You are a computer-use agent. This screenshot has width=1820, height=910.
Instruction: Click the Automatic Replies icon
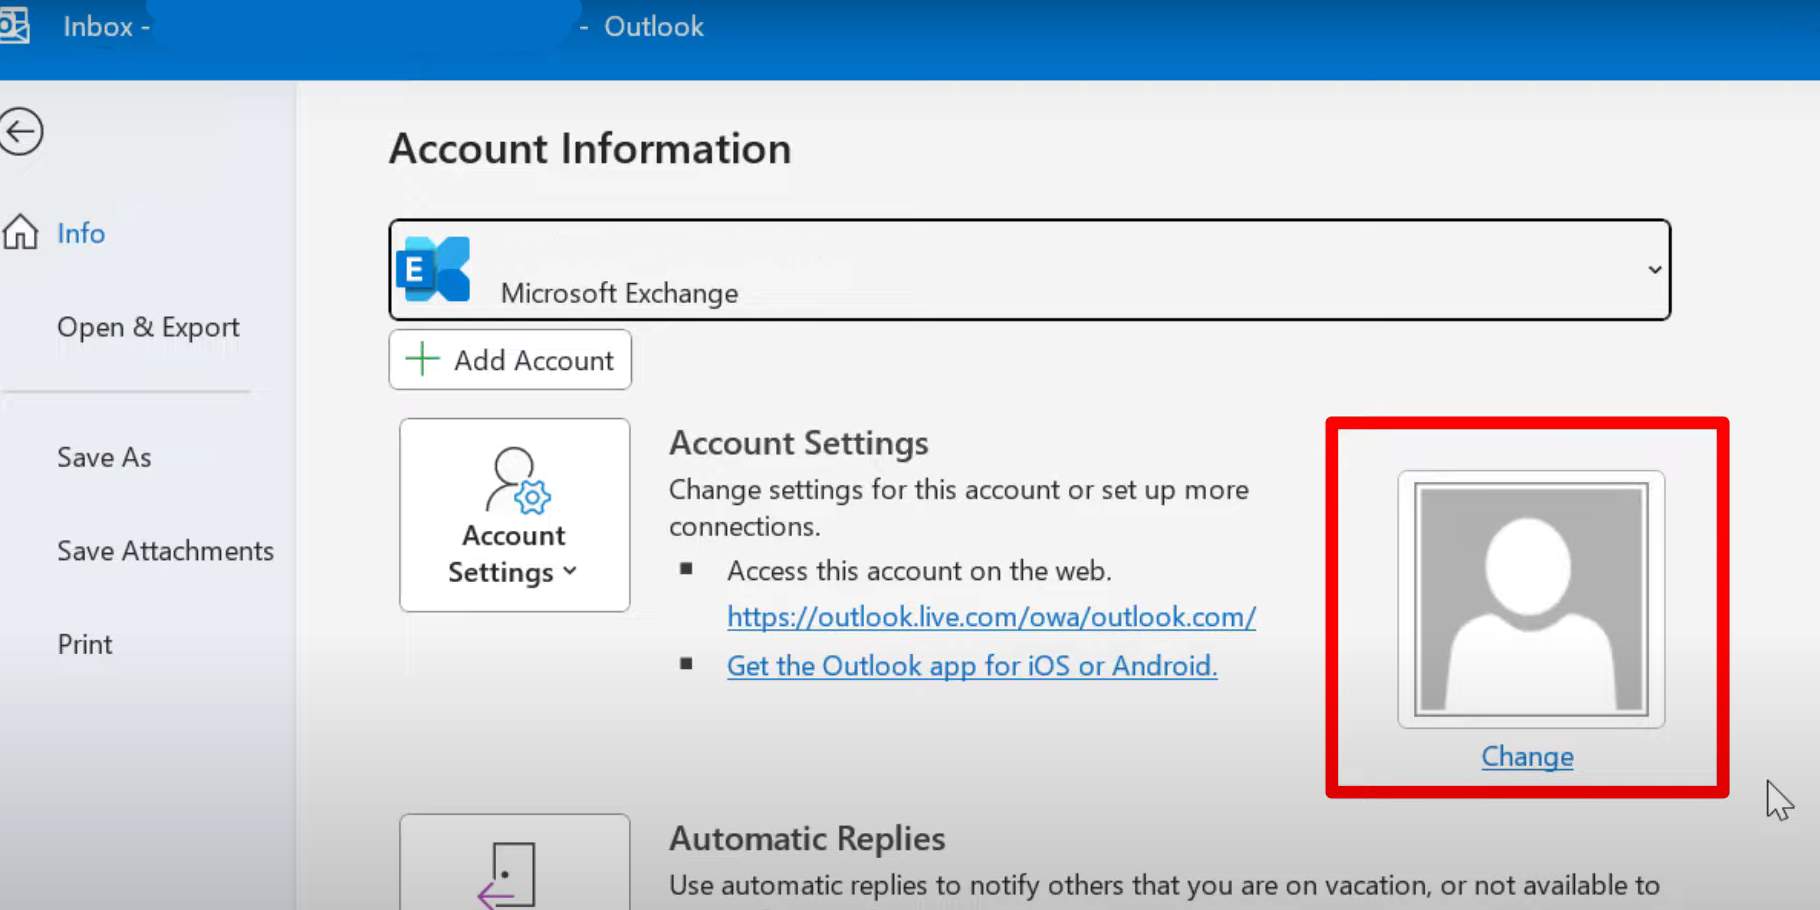[512, 875]
